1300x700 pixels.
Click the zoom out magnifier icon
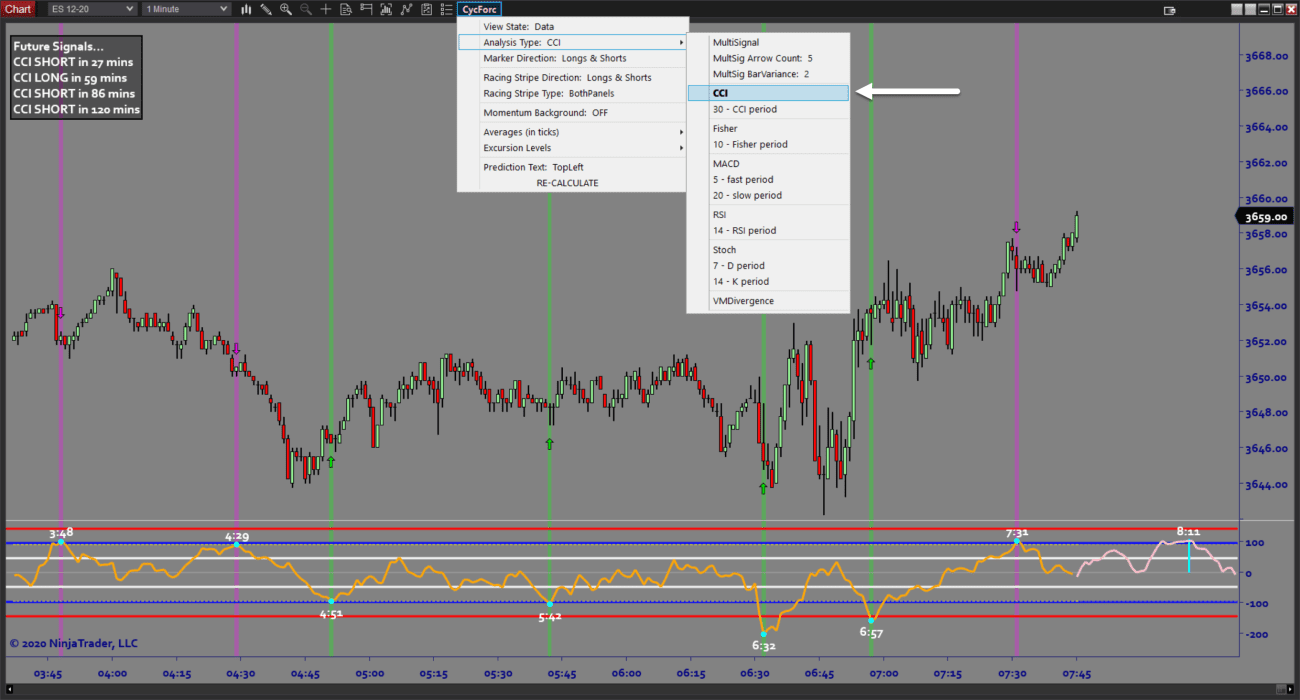[x=306, y=9]
